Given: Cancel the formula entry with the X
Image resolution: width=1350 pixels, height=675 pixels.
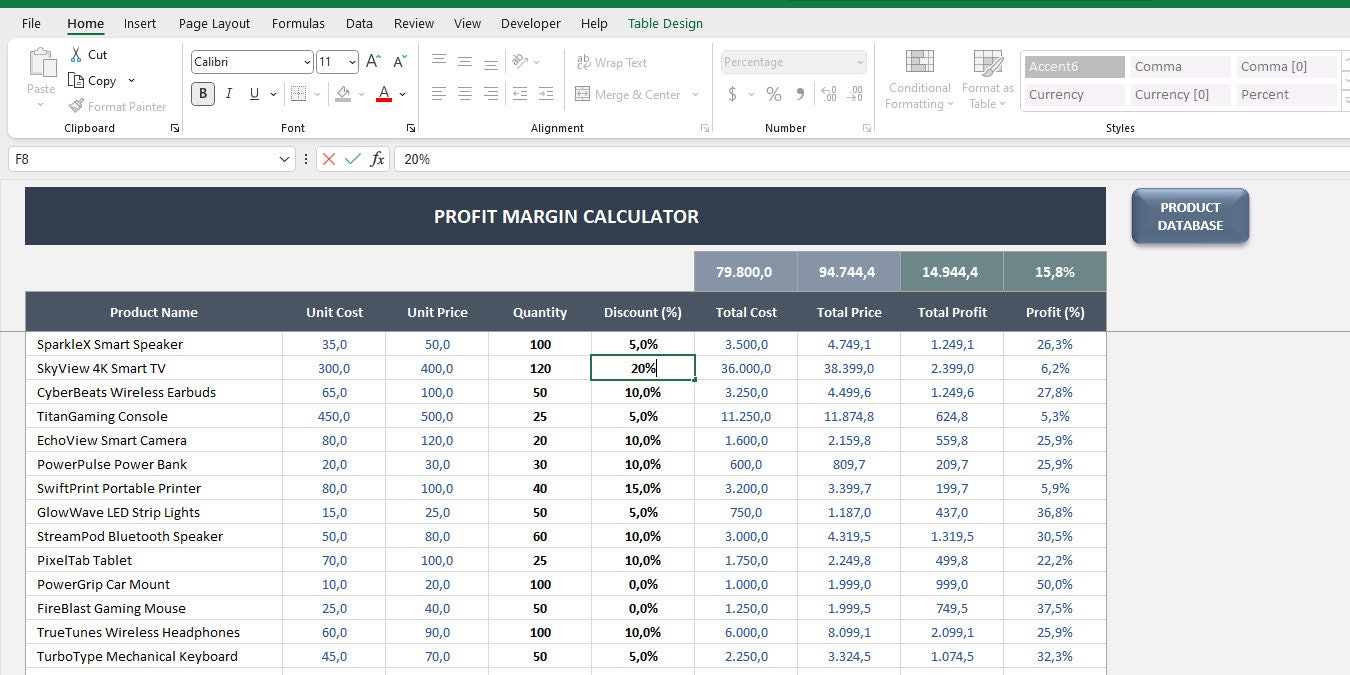Looking at the screenshot, I should coord(327,159).
